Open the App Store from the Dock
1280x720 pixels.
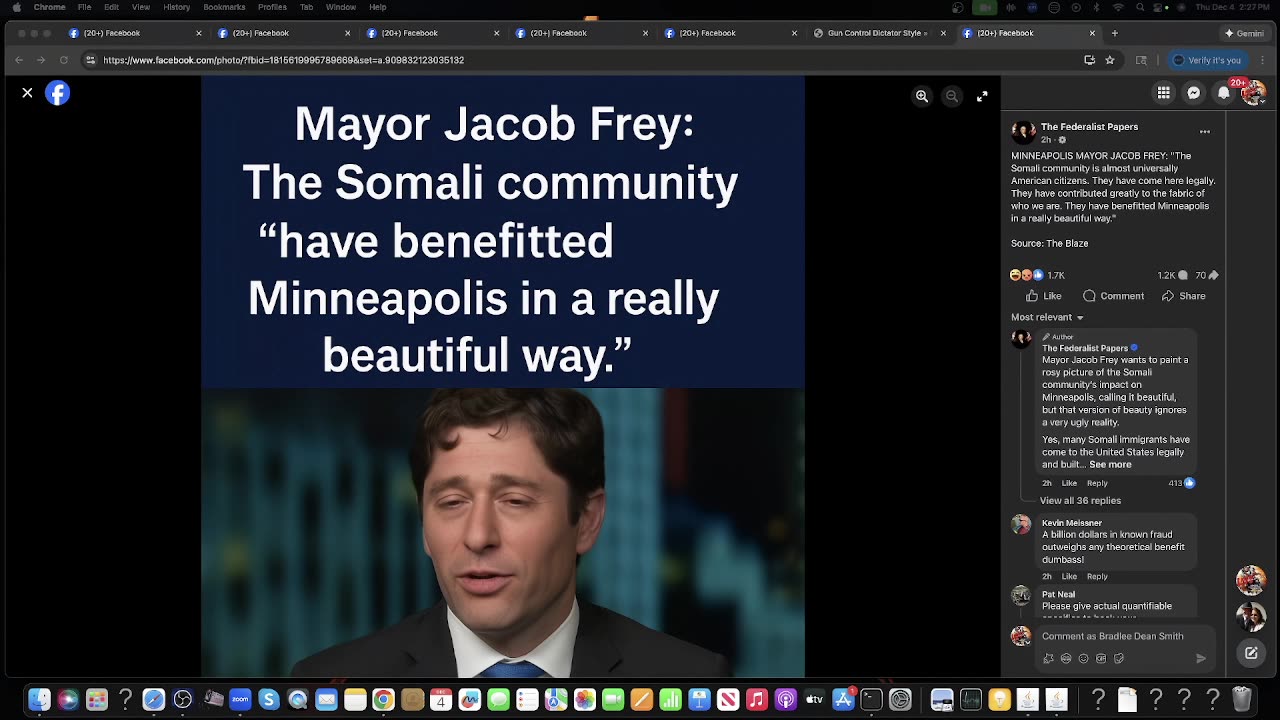click(843, 700)
